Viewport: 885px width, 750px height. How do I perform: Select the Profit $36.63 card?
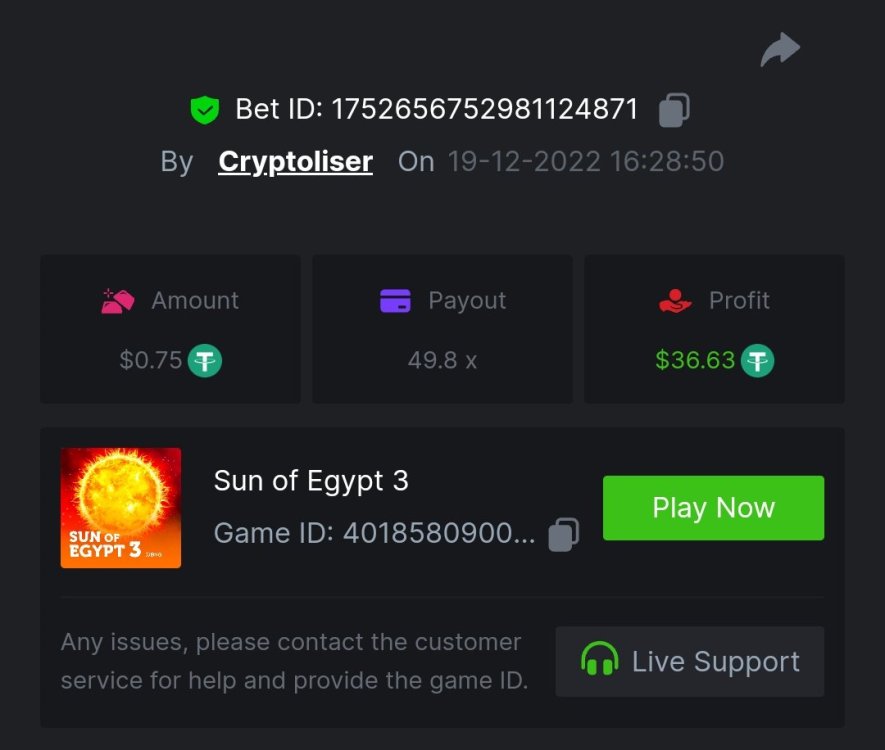[x=714, y=328]
